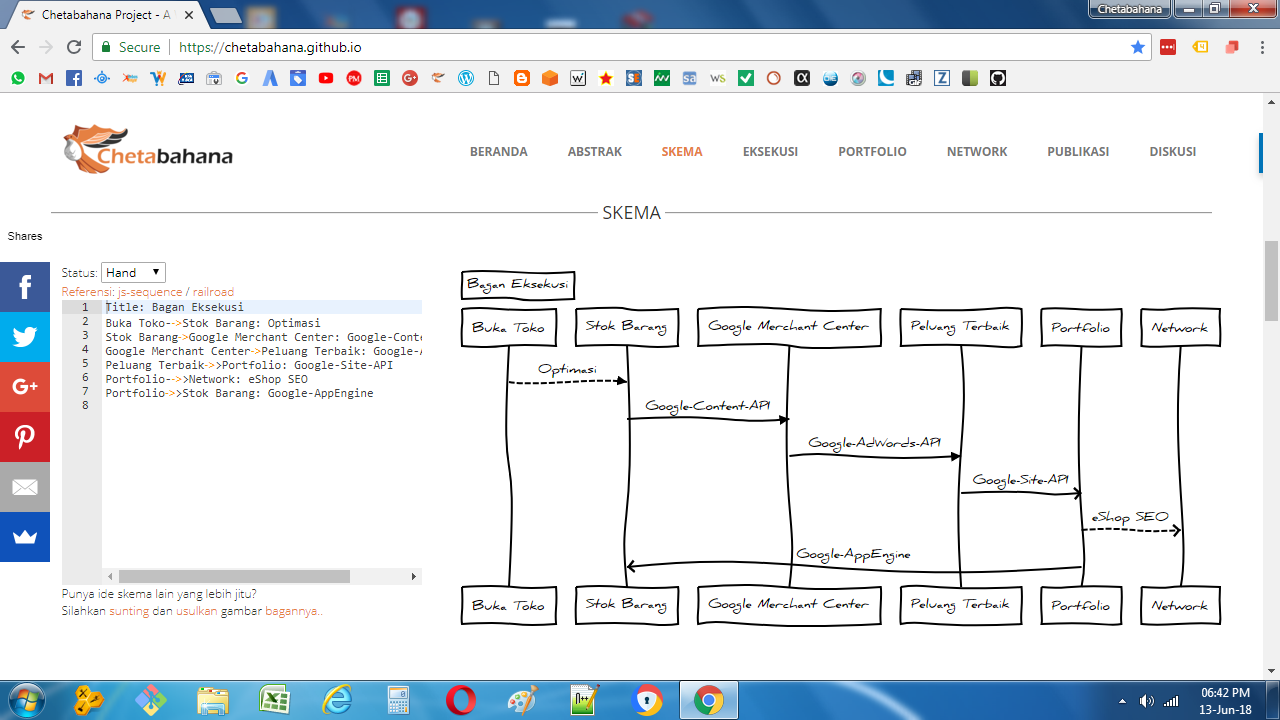This screenshot has width=1280, height=720.
Task: Open the blue Z bookmark
Action: [x=941, y=78]
